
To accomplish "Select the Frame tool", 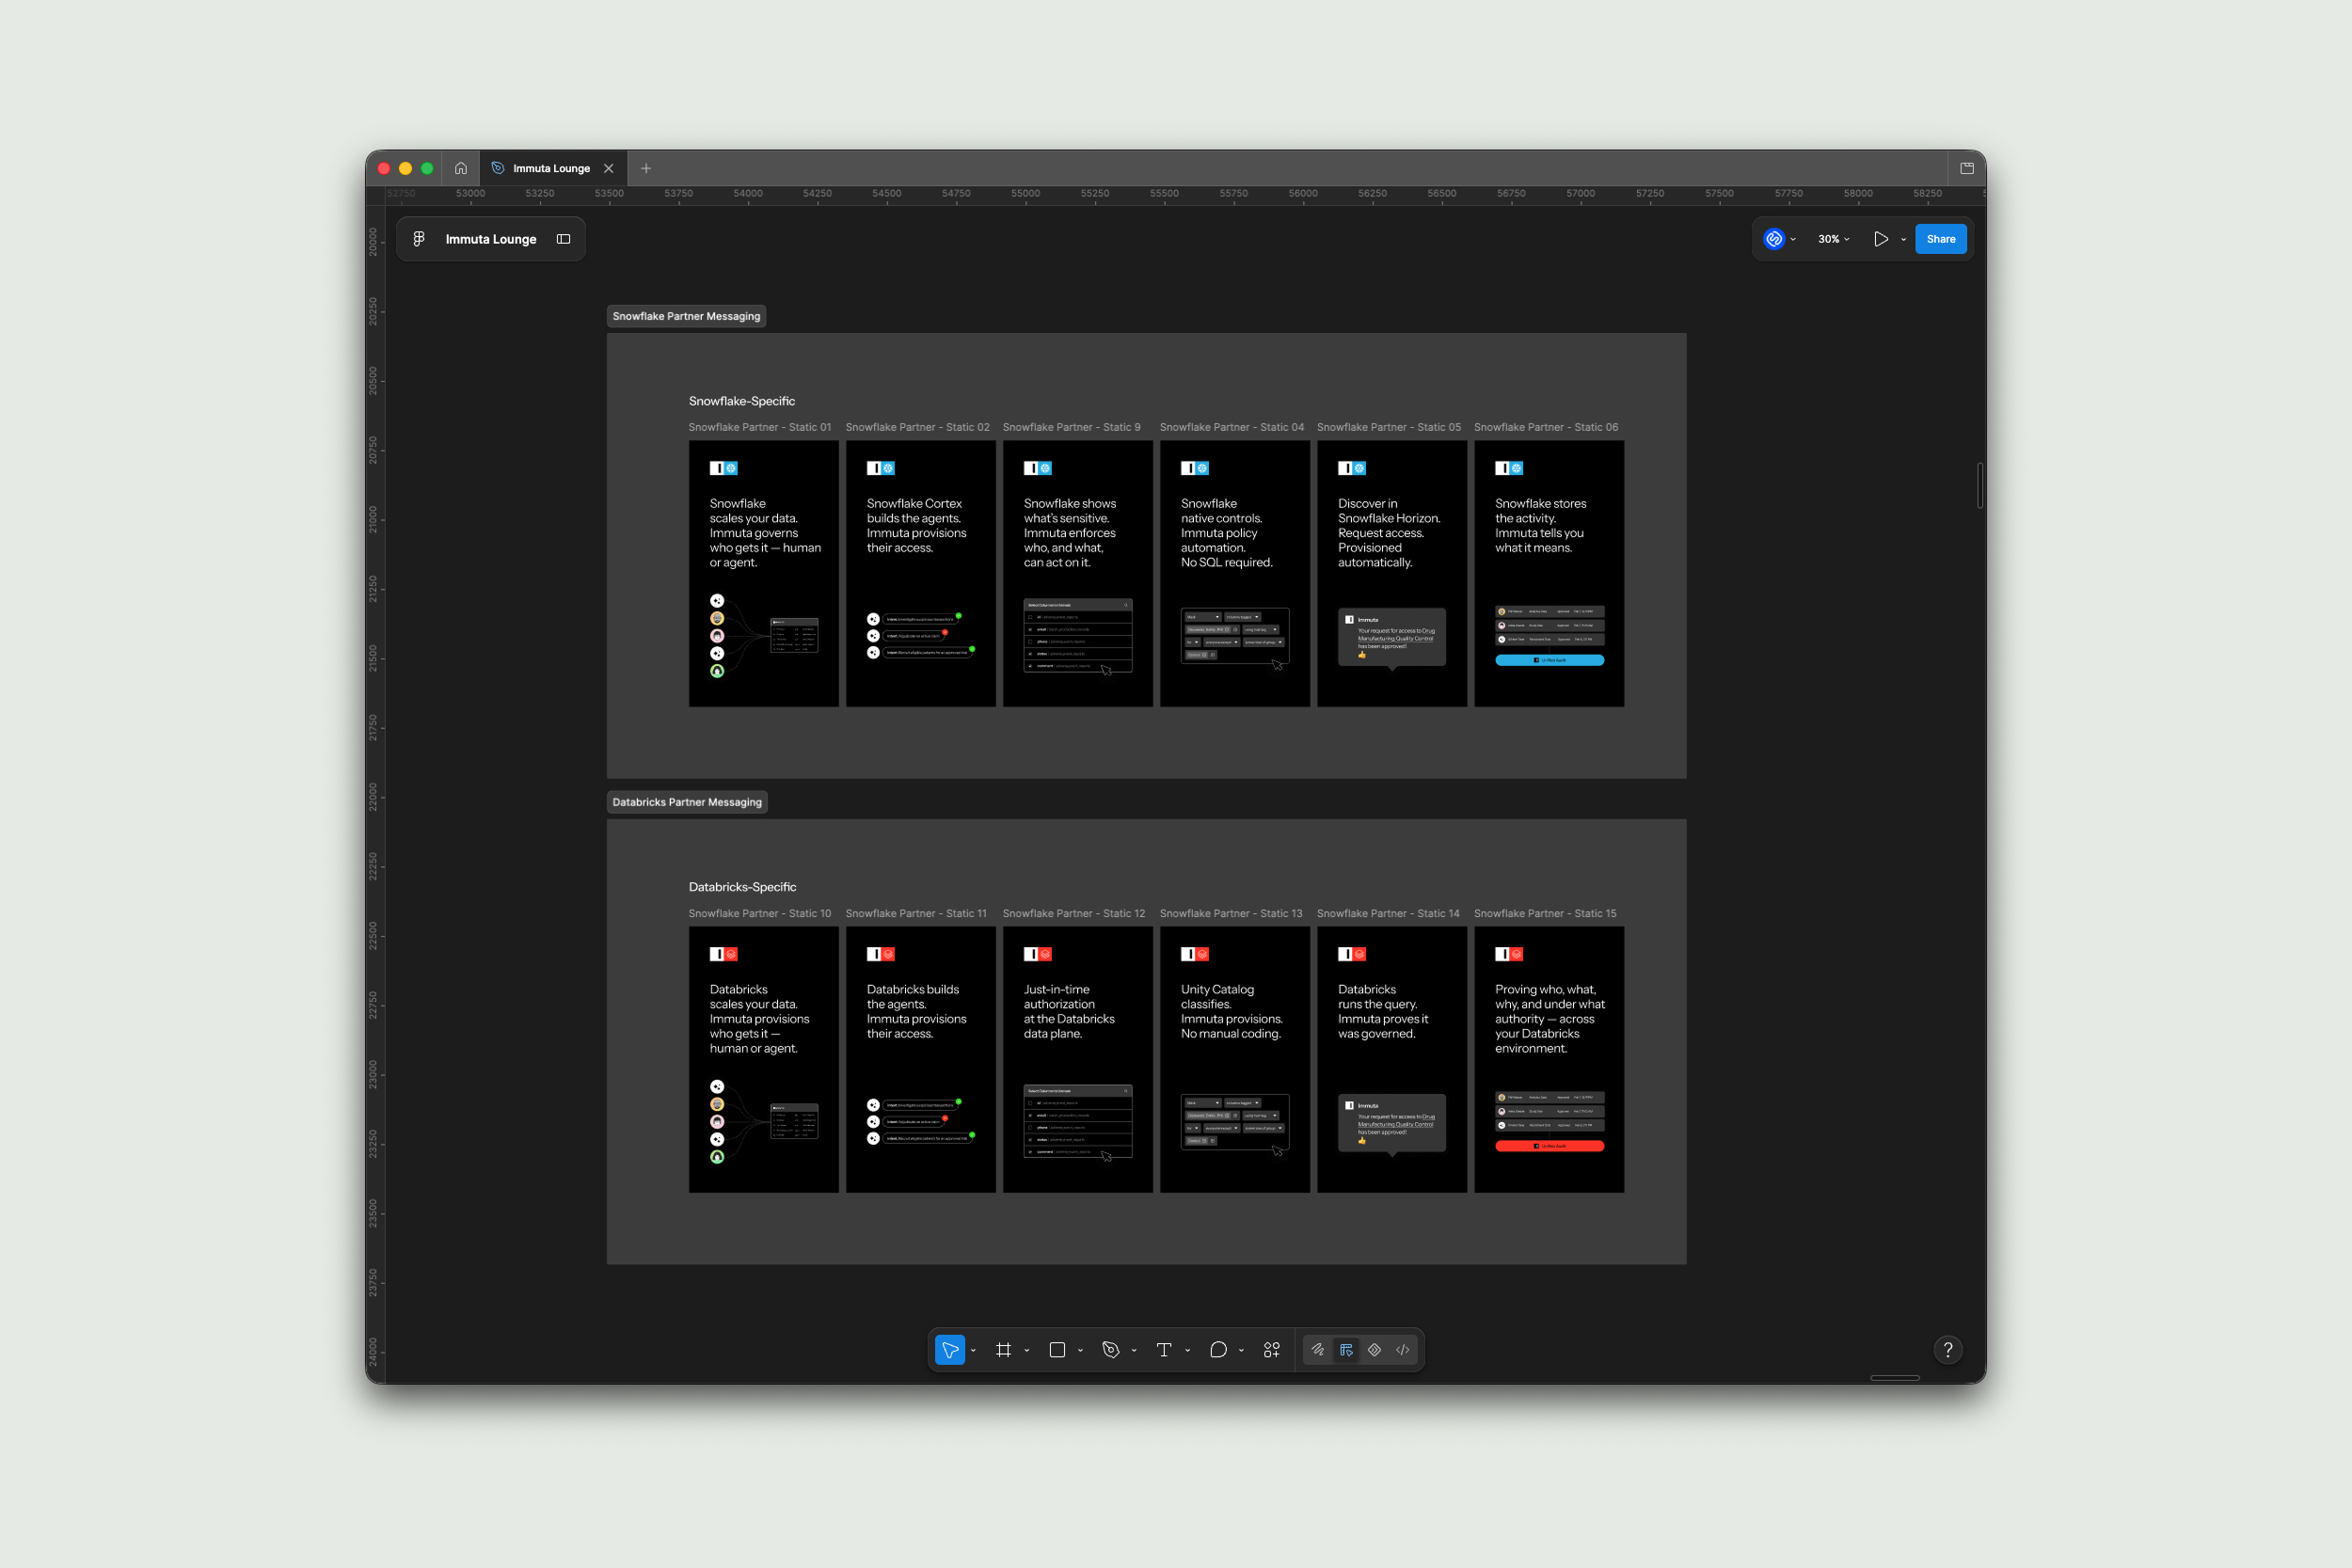I will pyautogui.click(x=1003, y=1350).
